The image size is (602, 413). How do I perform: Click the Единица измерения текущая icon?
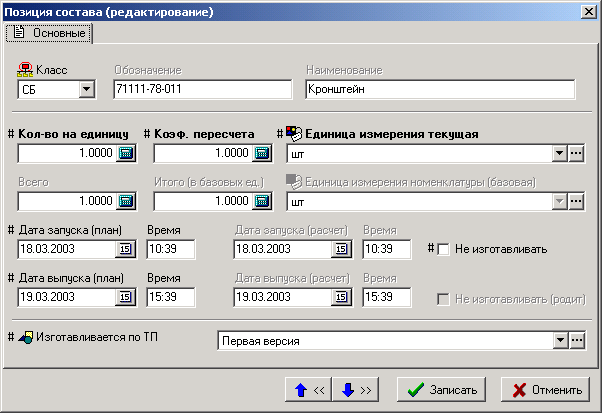tap(295, 133)
